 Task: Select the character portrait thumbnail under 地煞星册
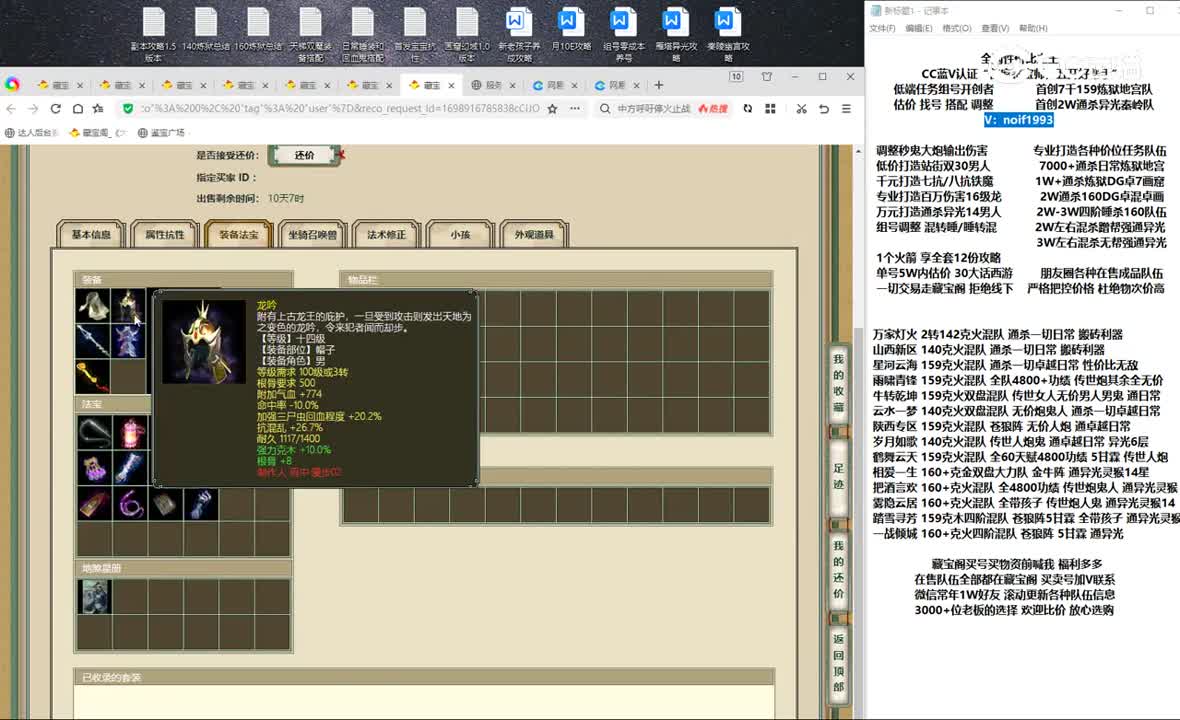pyautogui.click(x=94, y=597)
